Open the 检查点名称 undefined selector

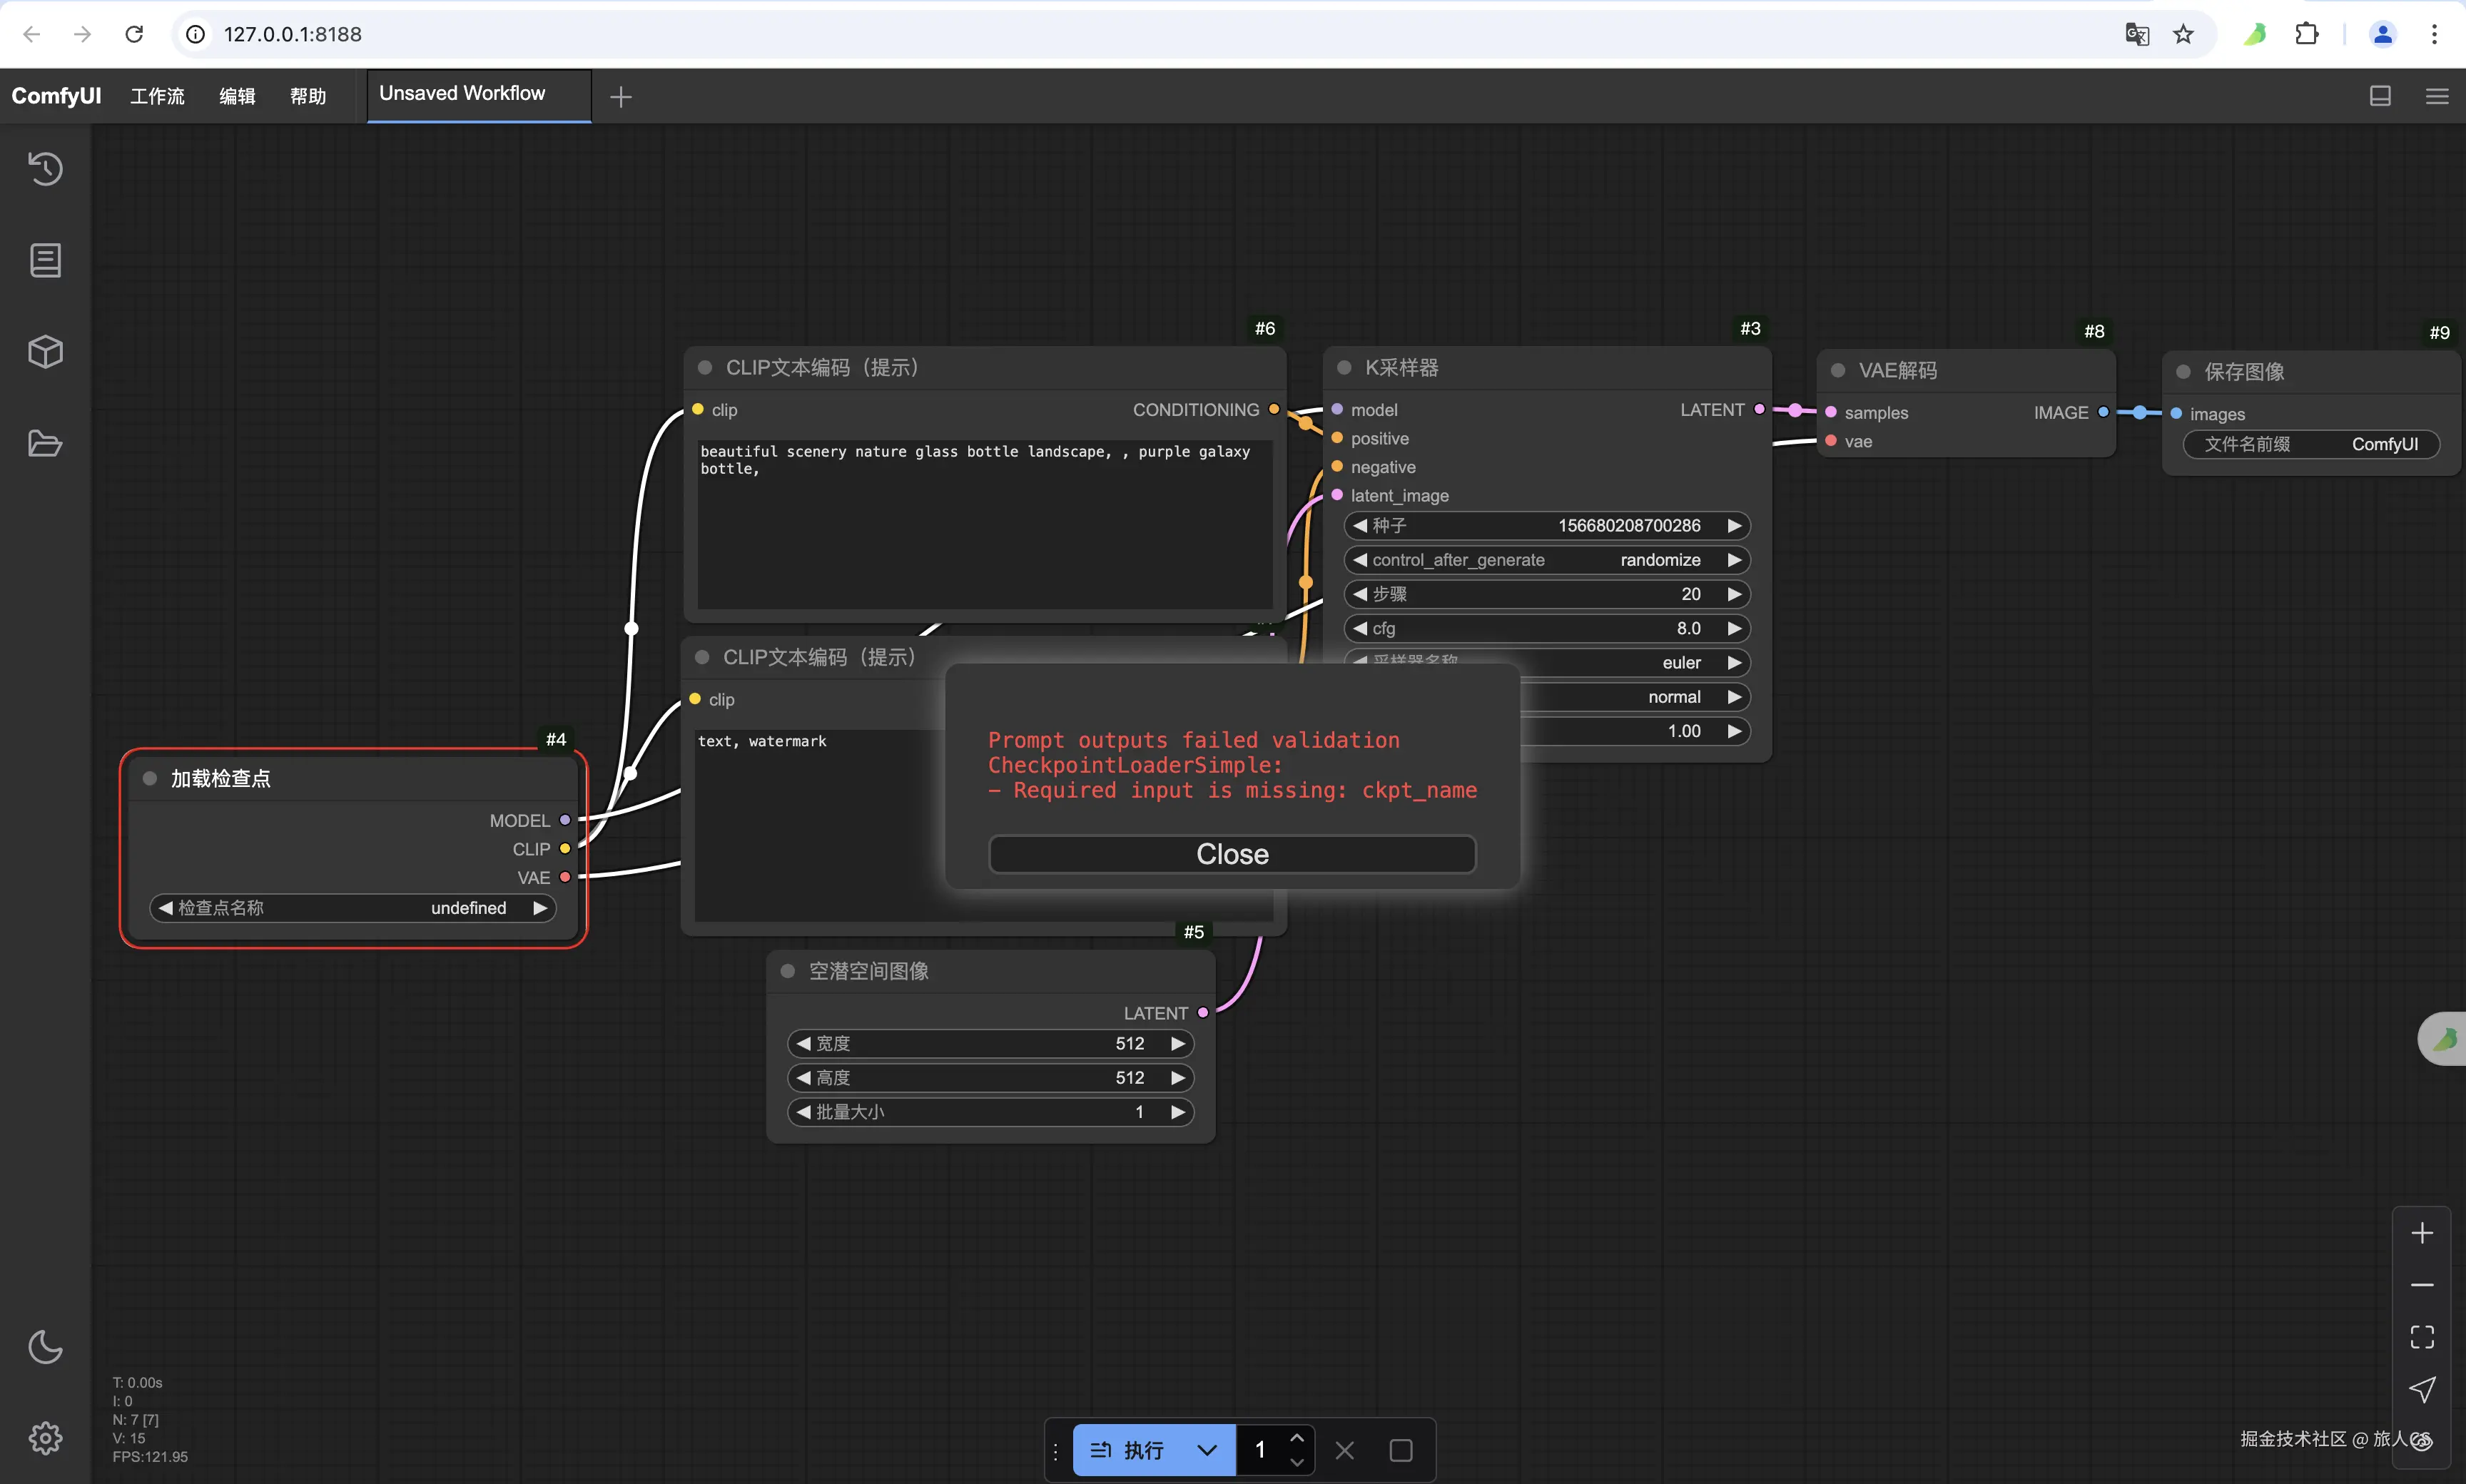(352, 908)
